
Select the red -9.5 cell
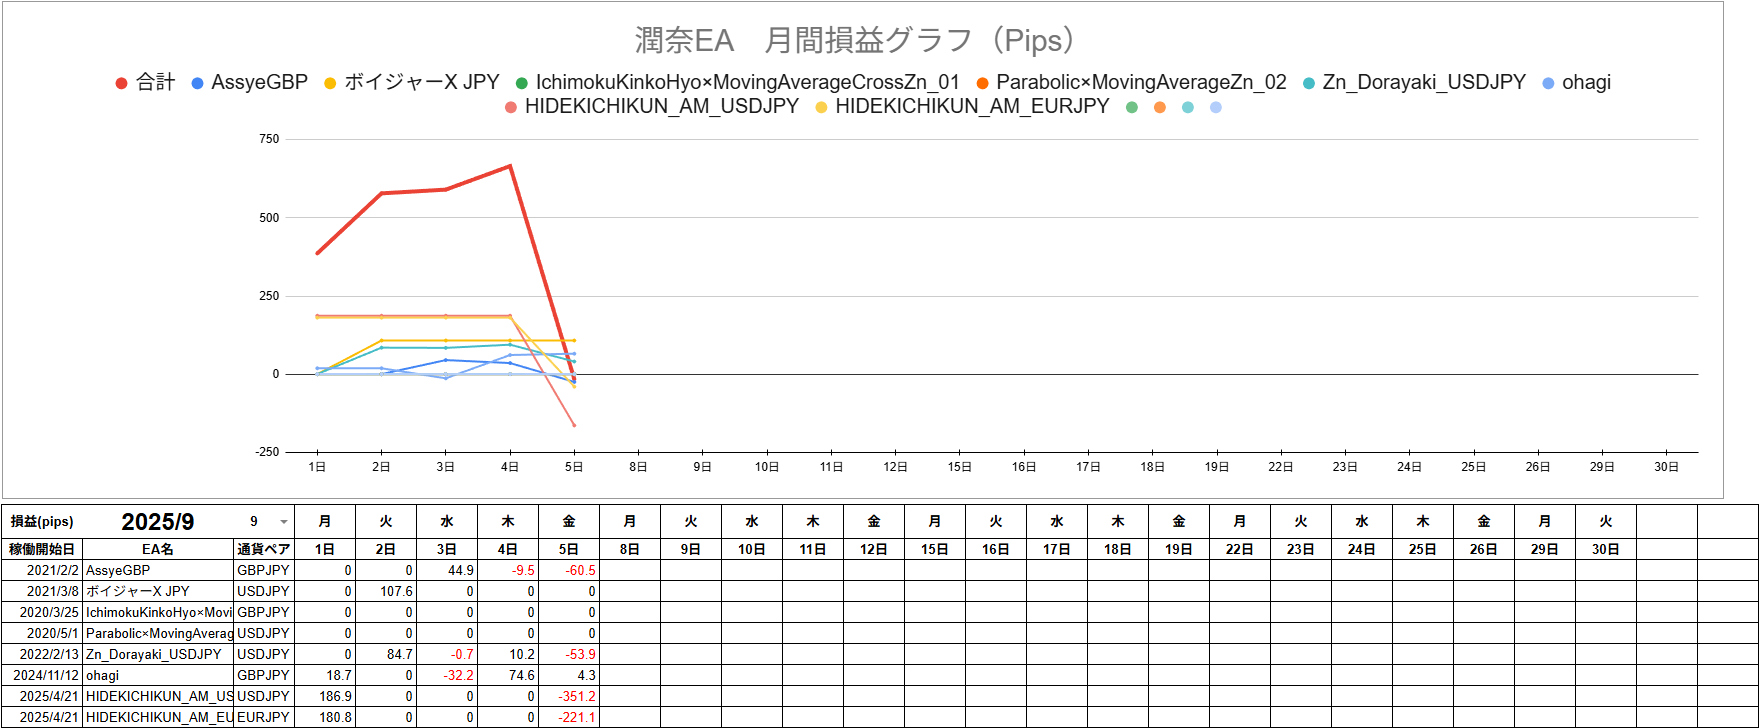pos(508,570)
